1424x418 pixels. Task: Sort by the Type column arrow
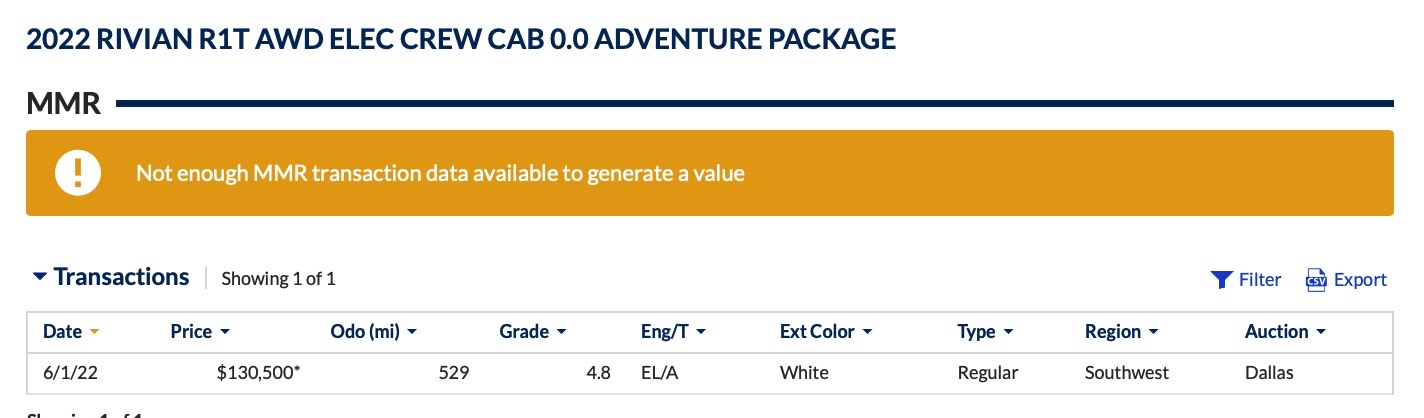point(1008,332)
